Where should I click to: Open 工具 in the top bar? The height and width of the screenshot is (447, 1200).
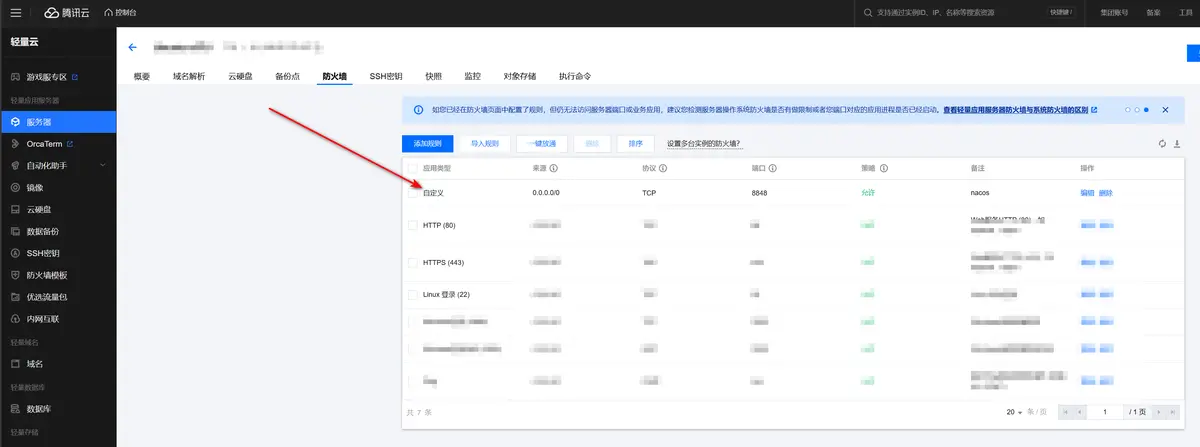click(1186, 12)
